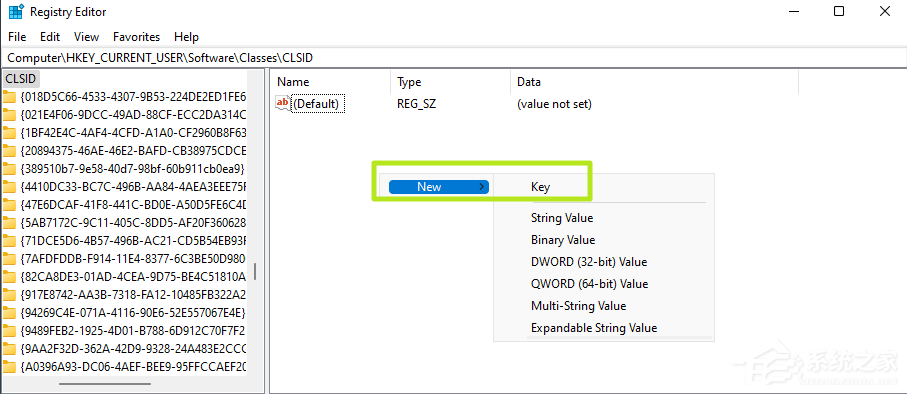Click folder icon of {389510b7-9e58-40d7 key
This screenshot has height=394, width=907.
(x=9, y=169)
